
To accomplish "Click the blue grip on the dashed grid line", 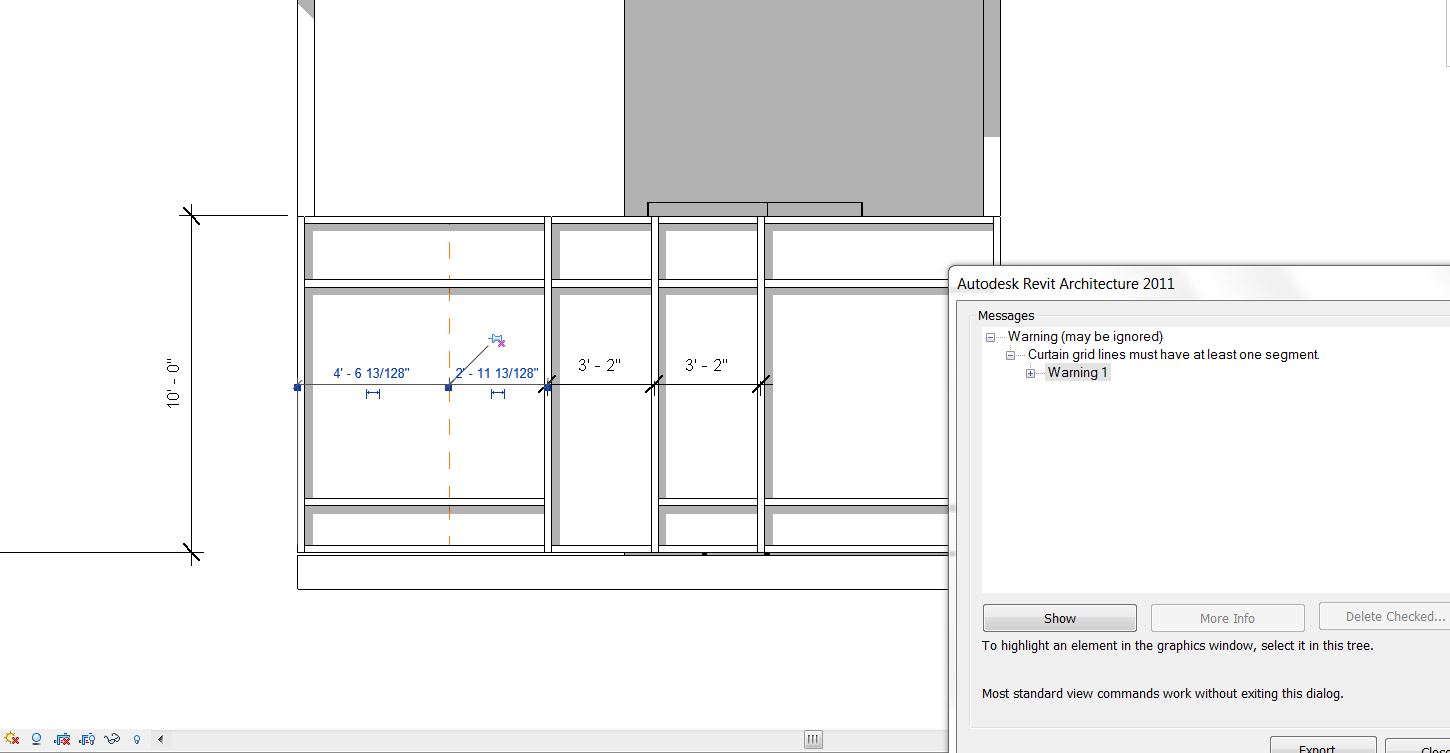I will coord(448,387).
